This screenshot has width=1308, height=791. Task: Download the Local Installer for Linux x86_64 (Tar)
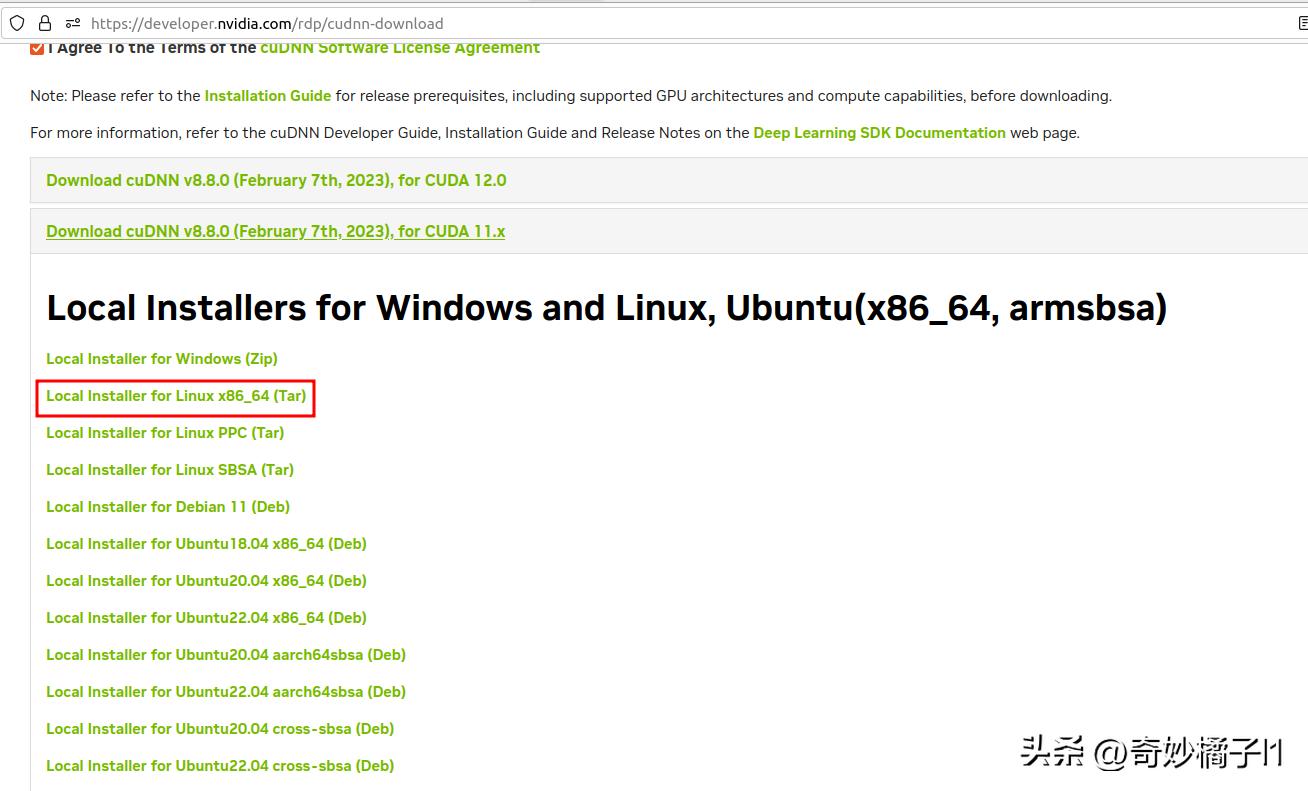[x=175, y=395]
